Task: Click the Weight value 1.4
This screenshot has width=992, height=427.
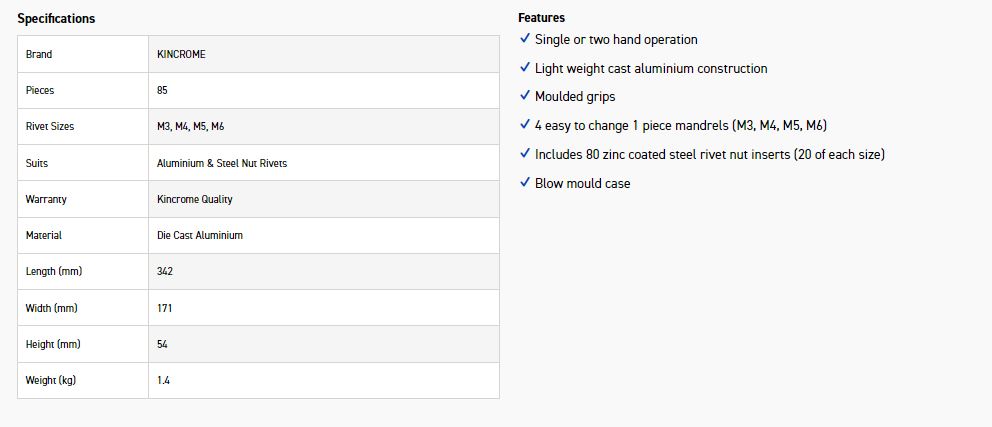Action: coord(163,380)
